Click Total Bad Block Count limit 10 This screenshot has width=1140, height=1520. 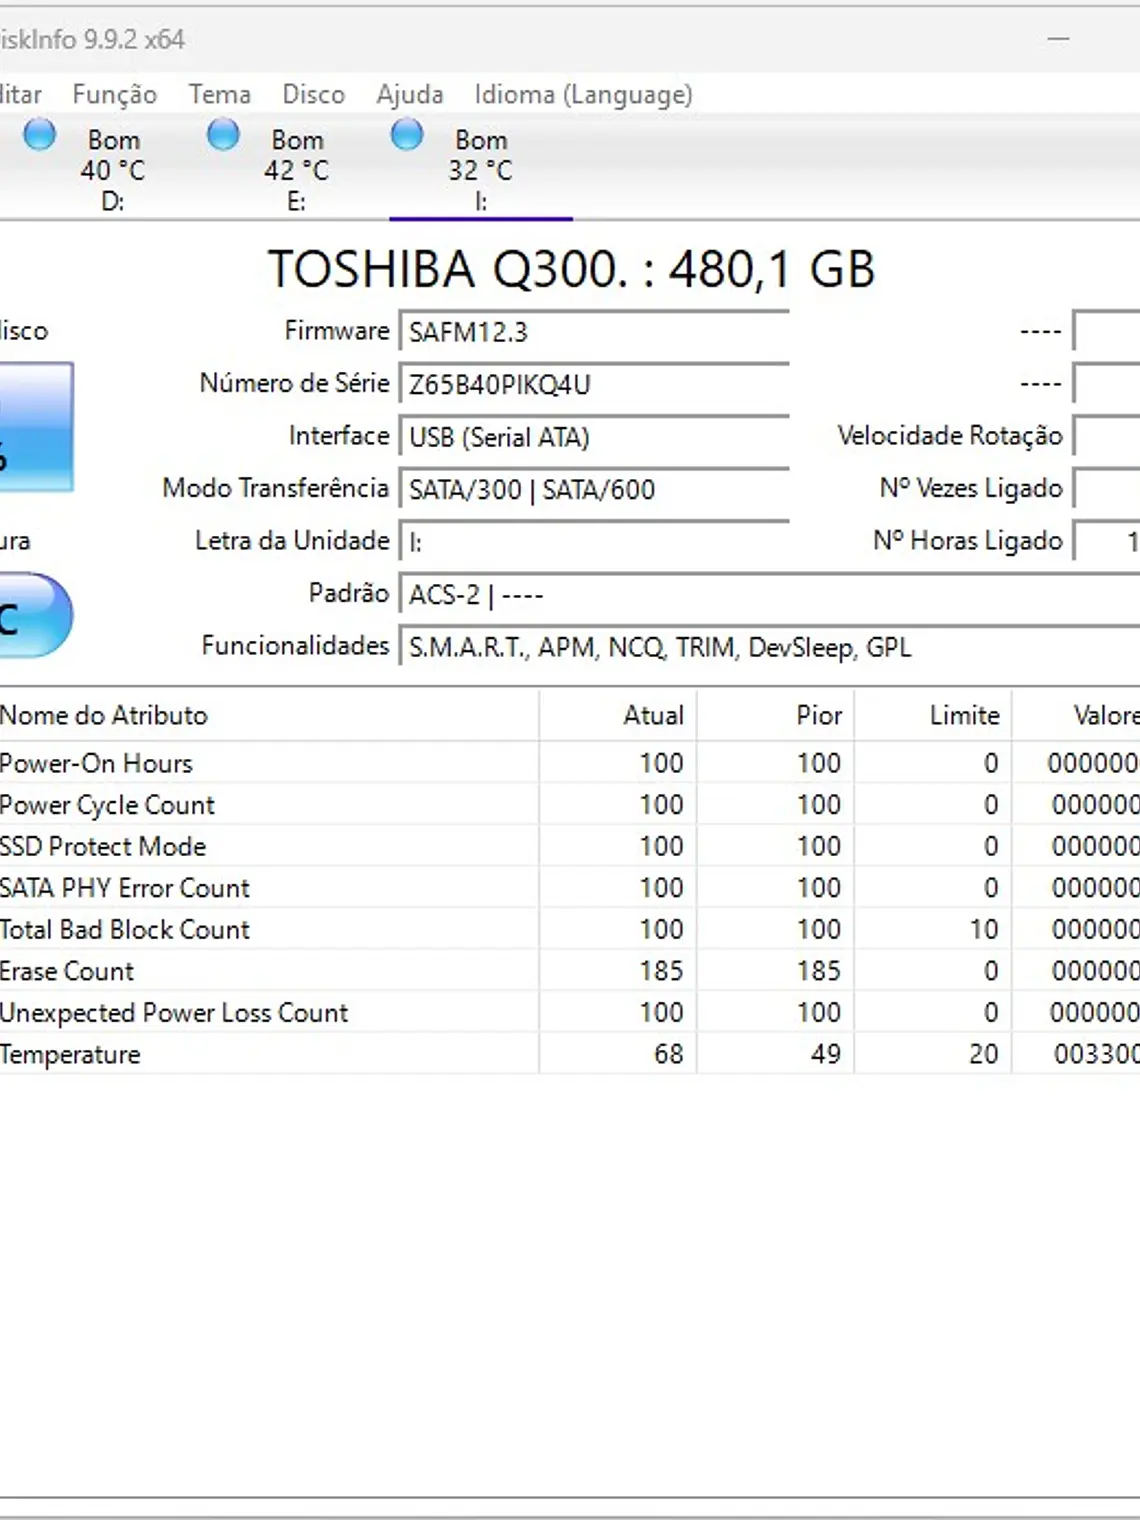click(984, 930)
